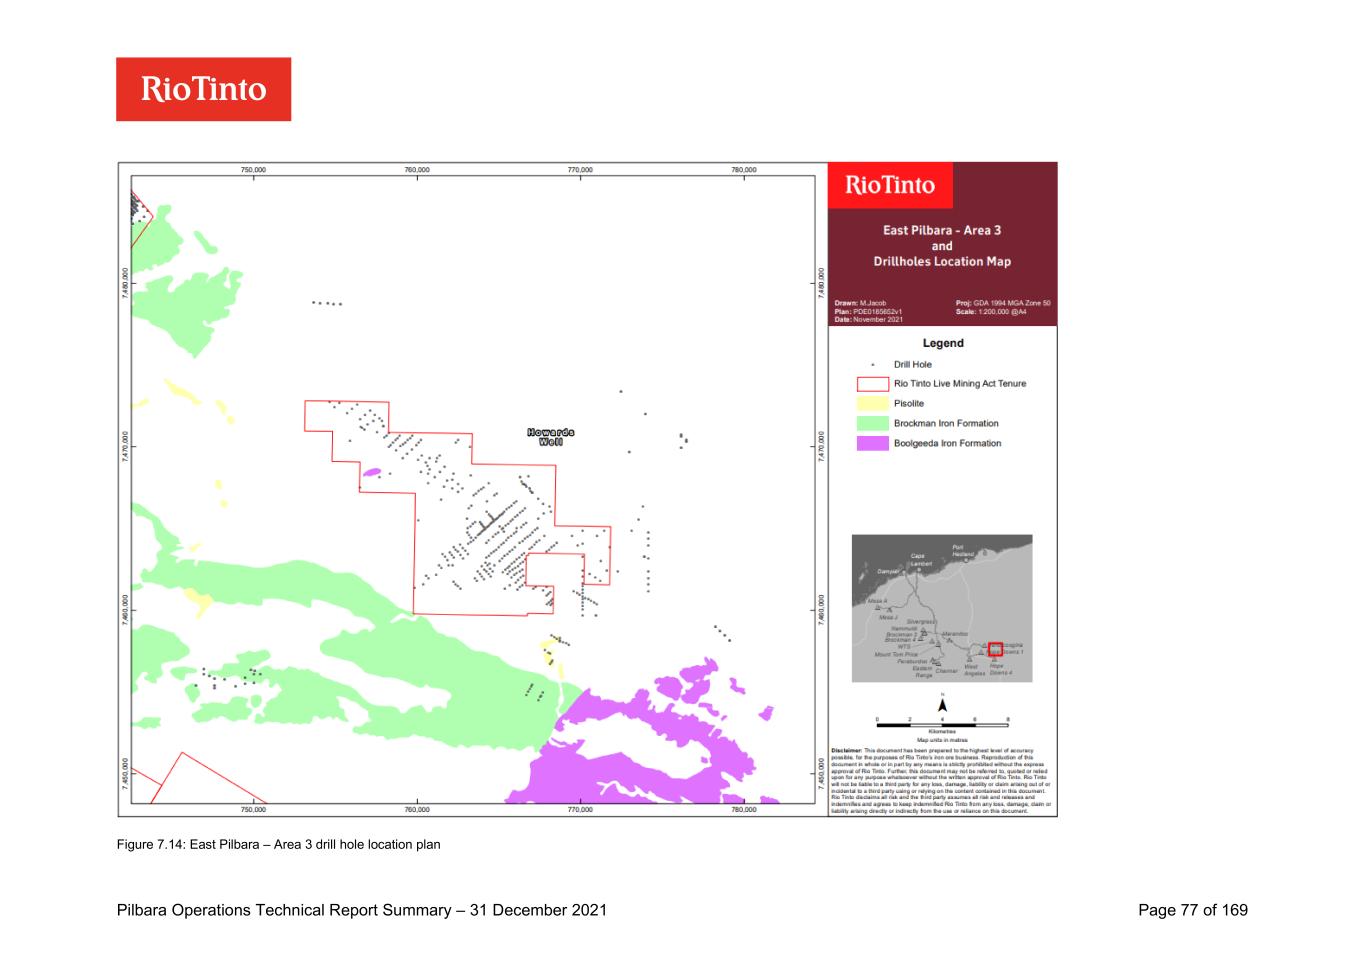Screen dimensions: 1365x965
Task: Click the Drill Hole dot symbol in legend
Action: coord(873,365)
